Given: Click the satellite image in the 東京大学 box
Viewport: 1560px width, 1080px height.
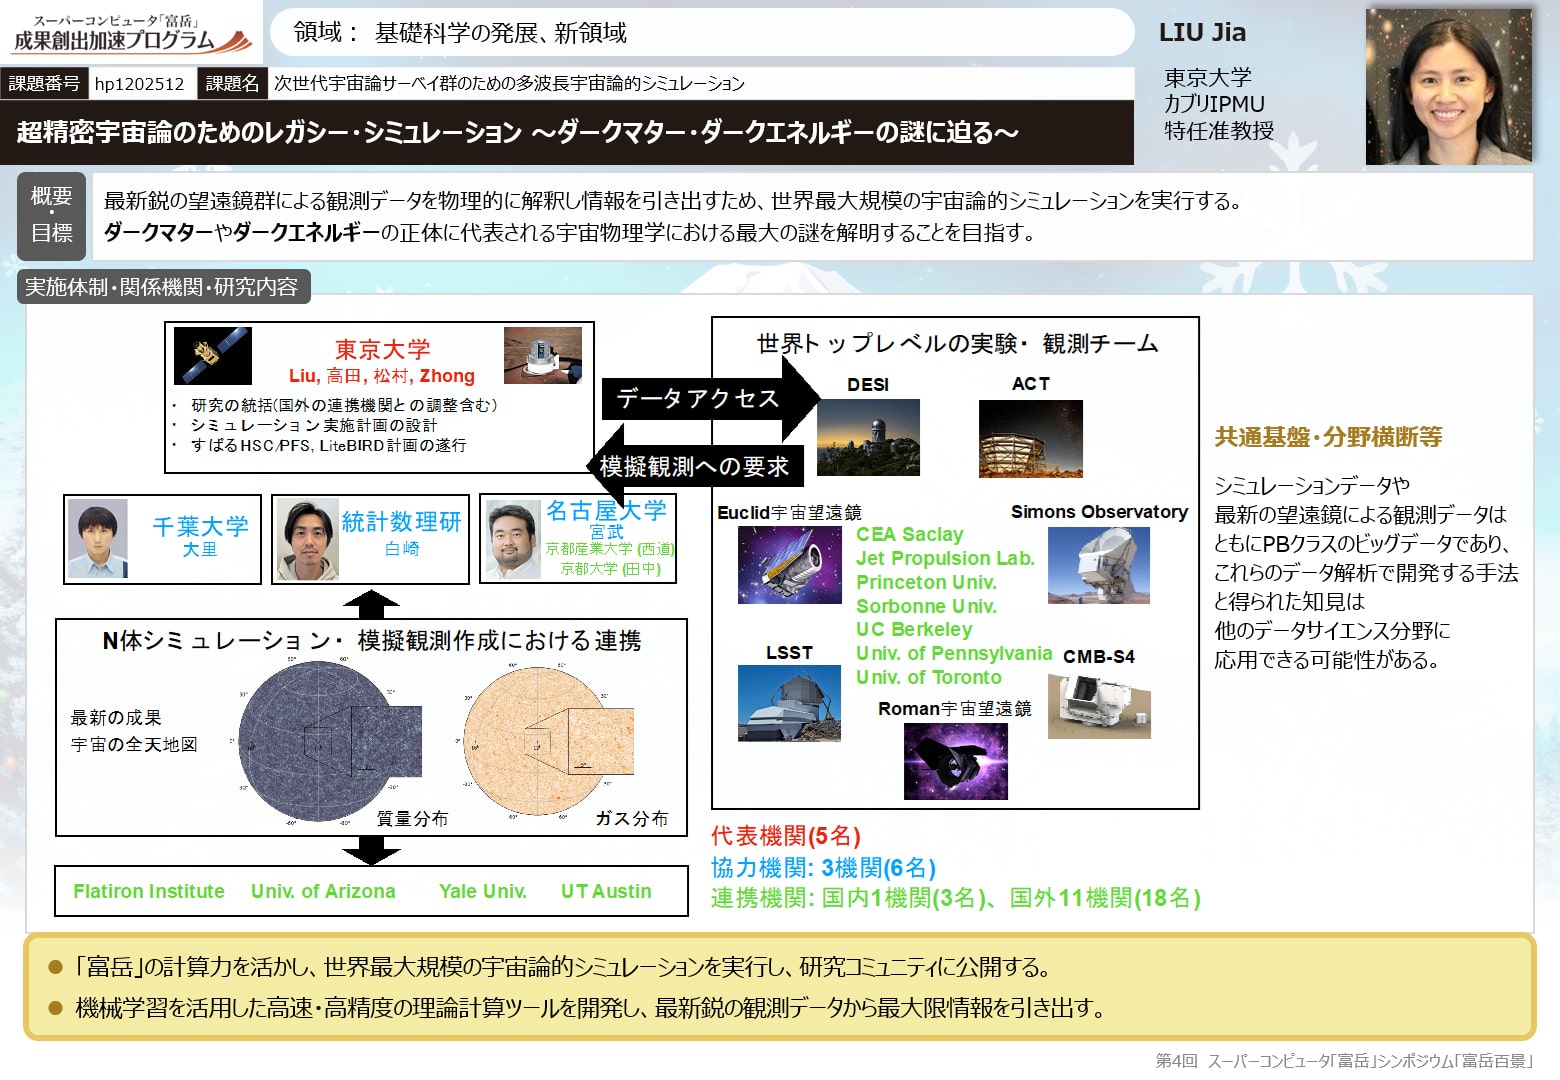Looking at the screenshot, I should pyautogui.click(x=212, y=355).
